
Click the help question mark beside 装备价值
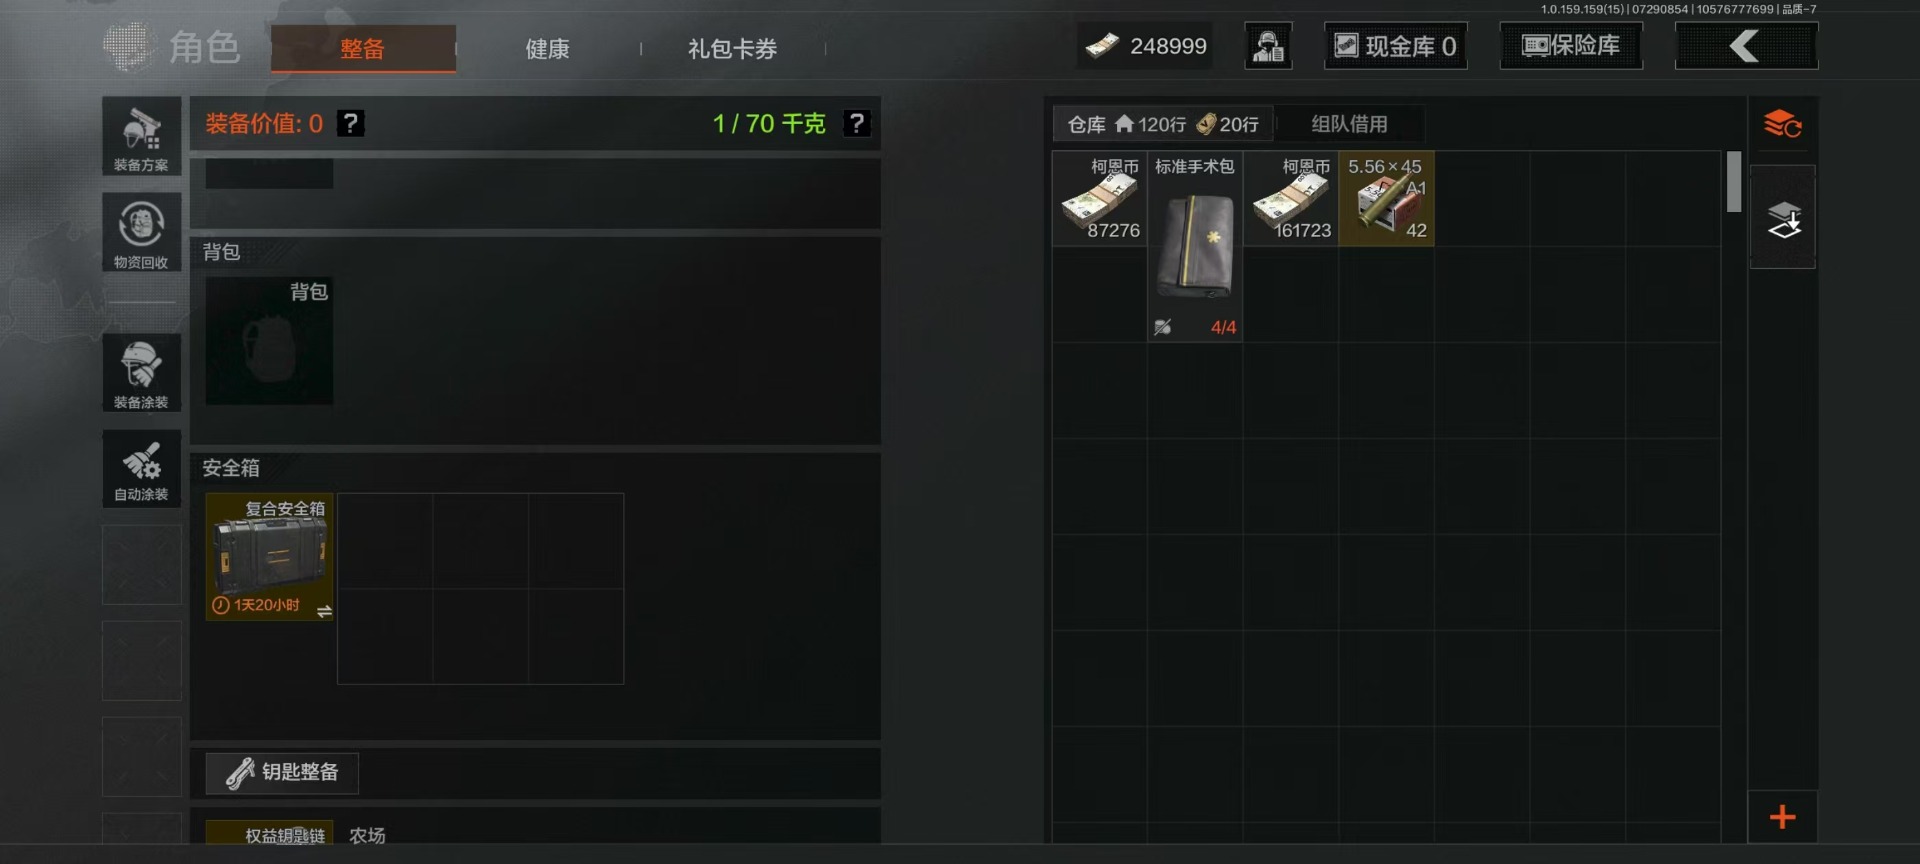click(350, 123)
